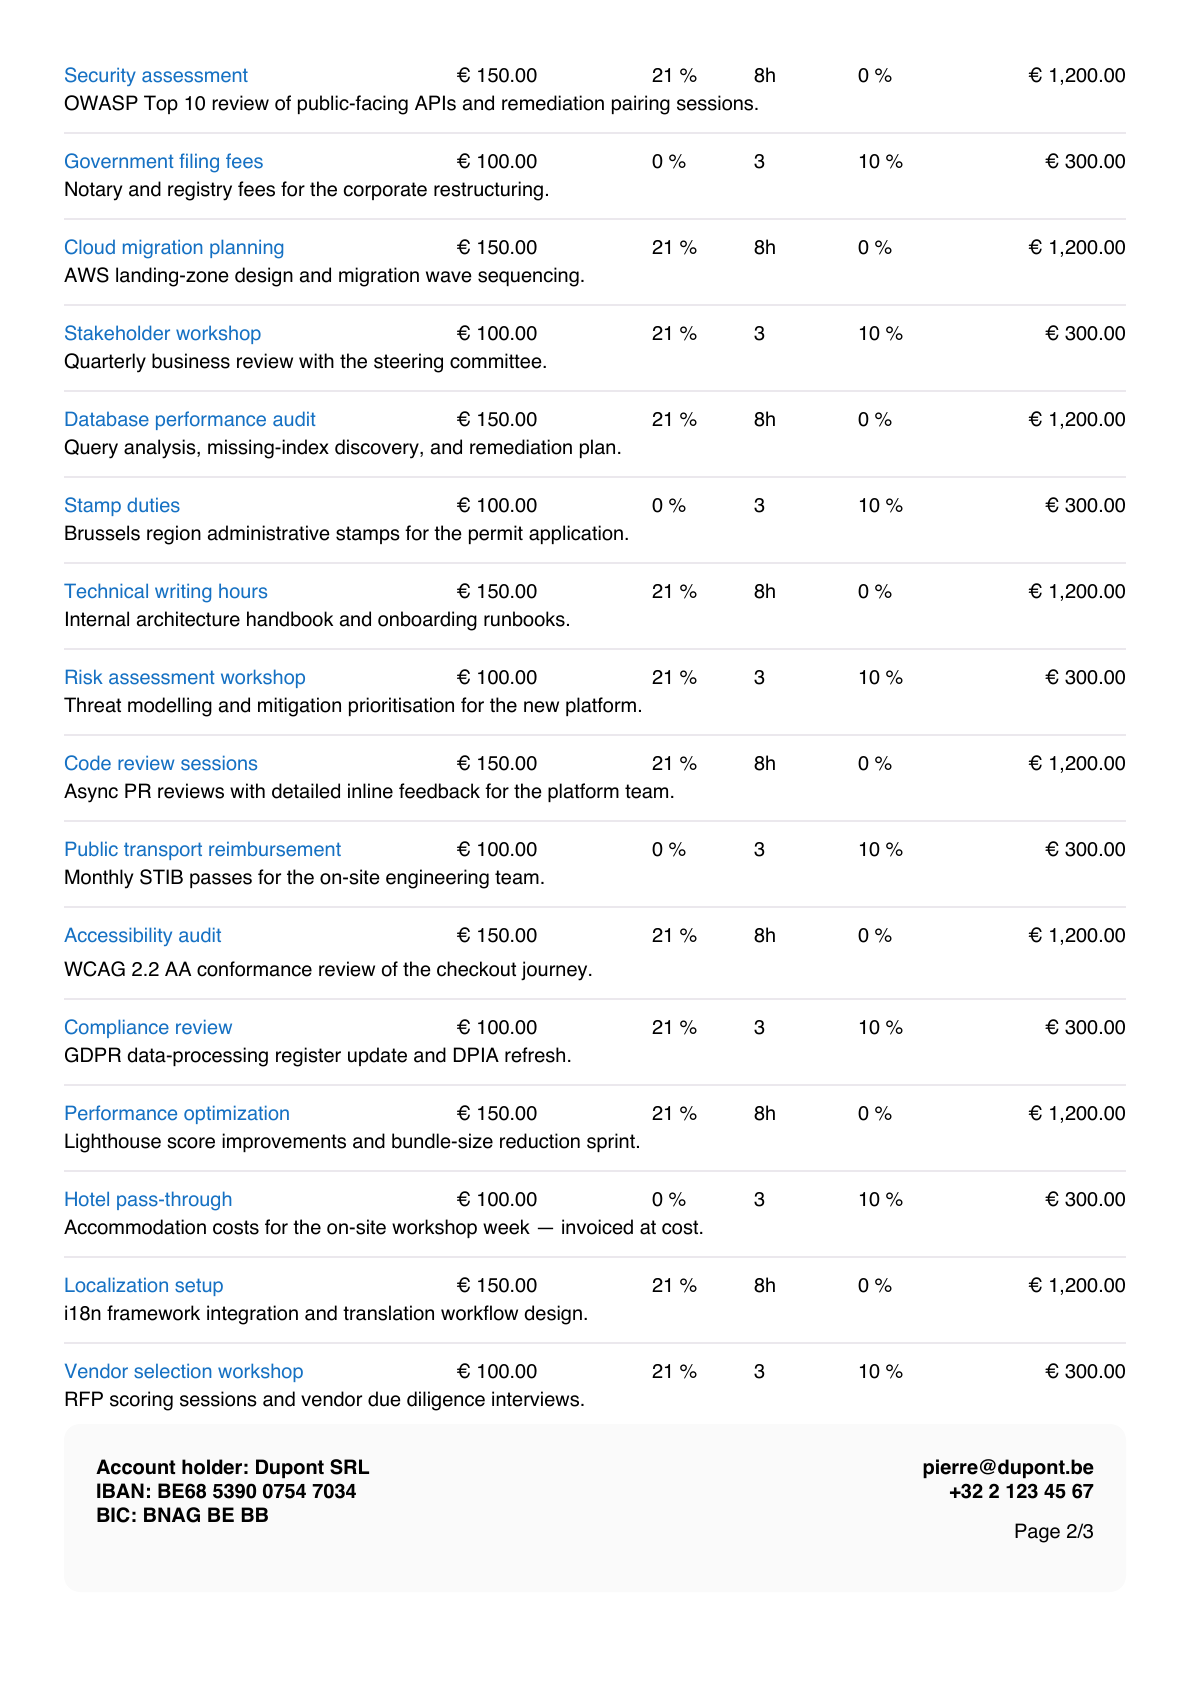
Task: Select Risk assessment workshop link
Action: (185, 678)
